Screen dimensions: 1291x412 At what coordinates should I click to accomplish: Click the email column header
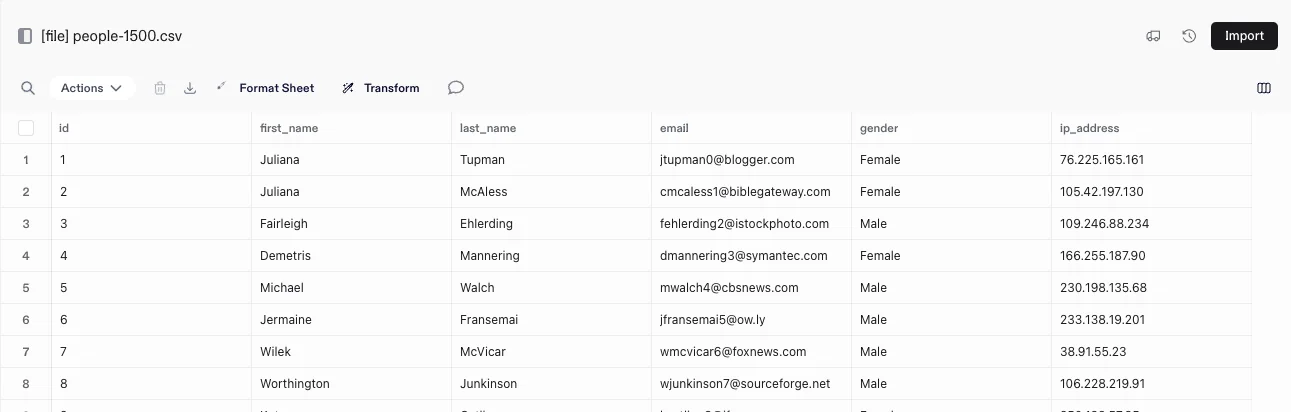[x=674, y=128]
